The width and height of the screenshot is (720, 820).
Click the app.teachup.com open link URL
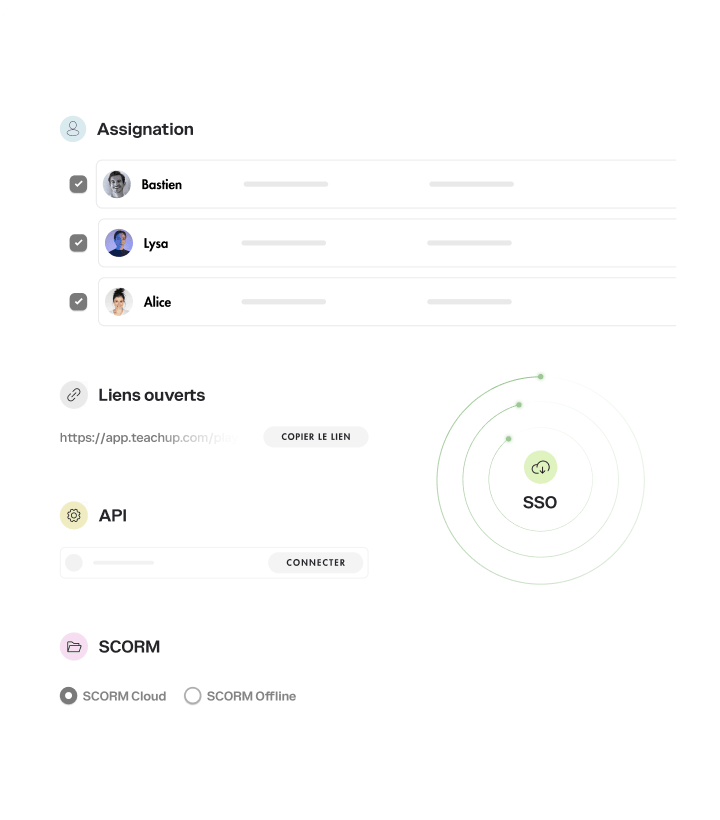click(x=150, y=437)
